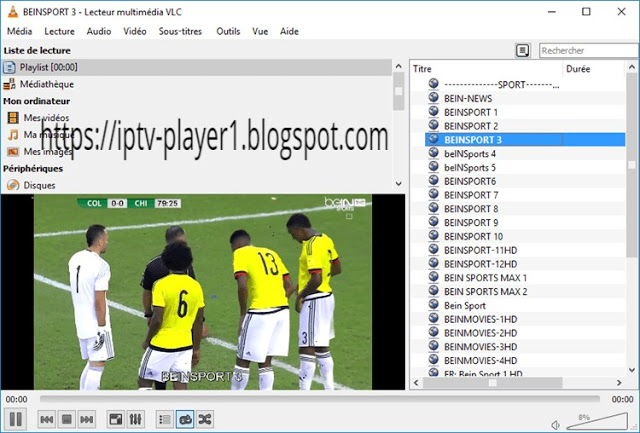Click the playback seek bar

[320, 399]
